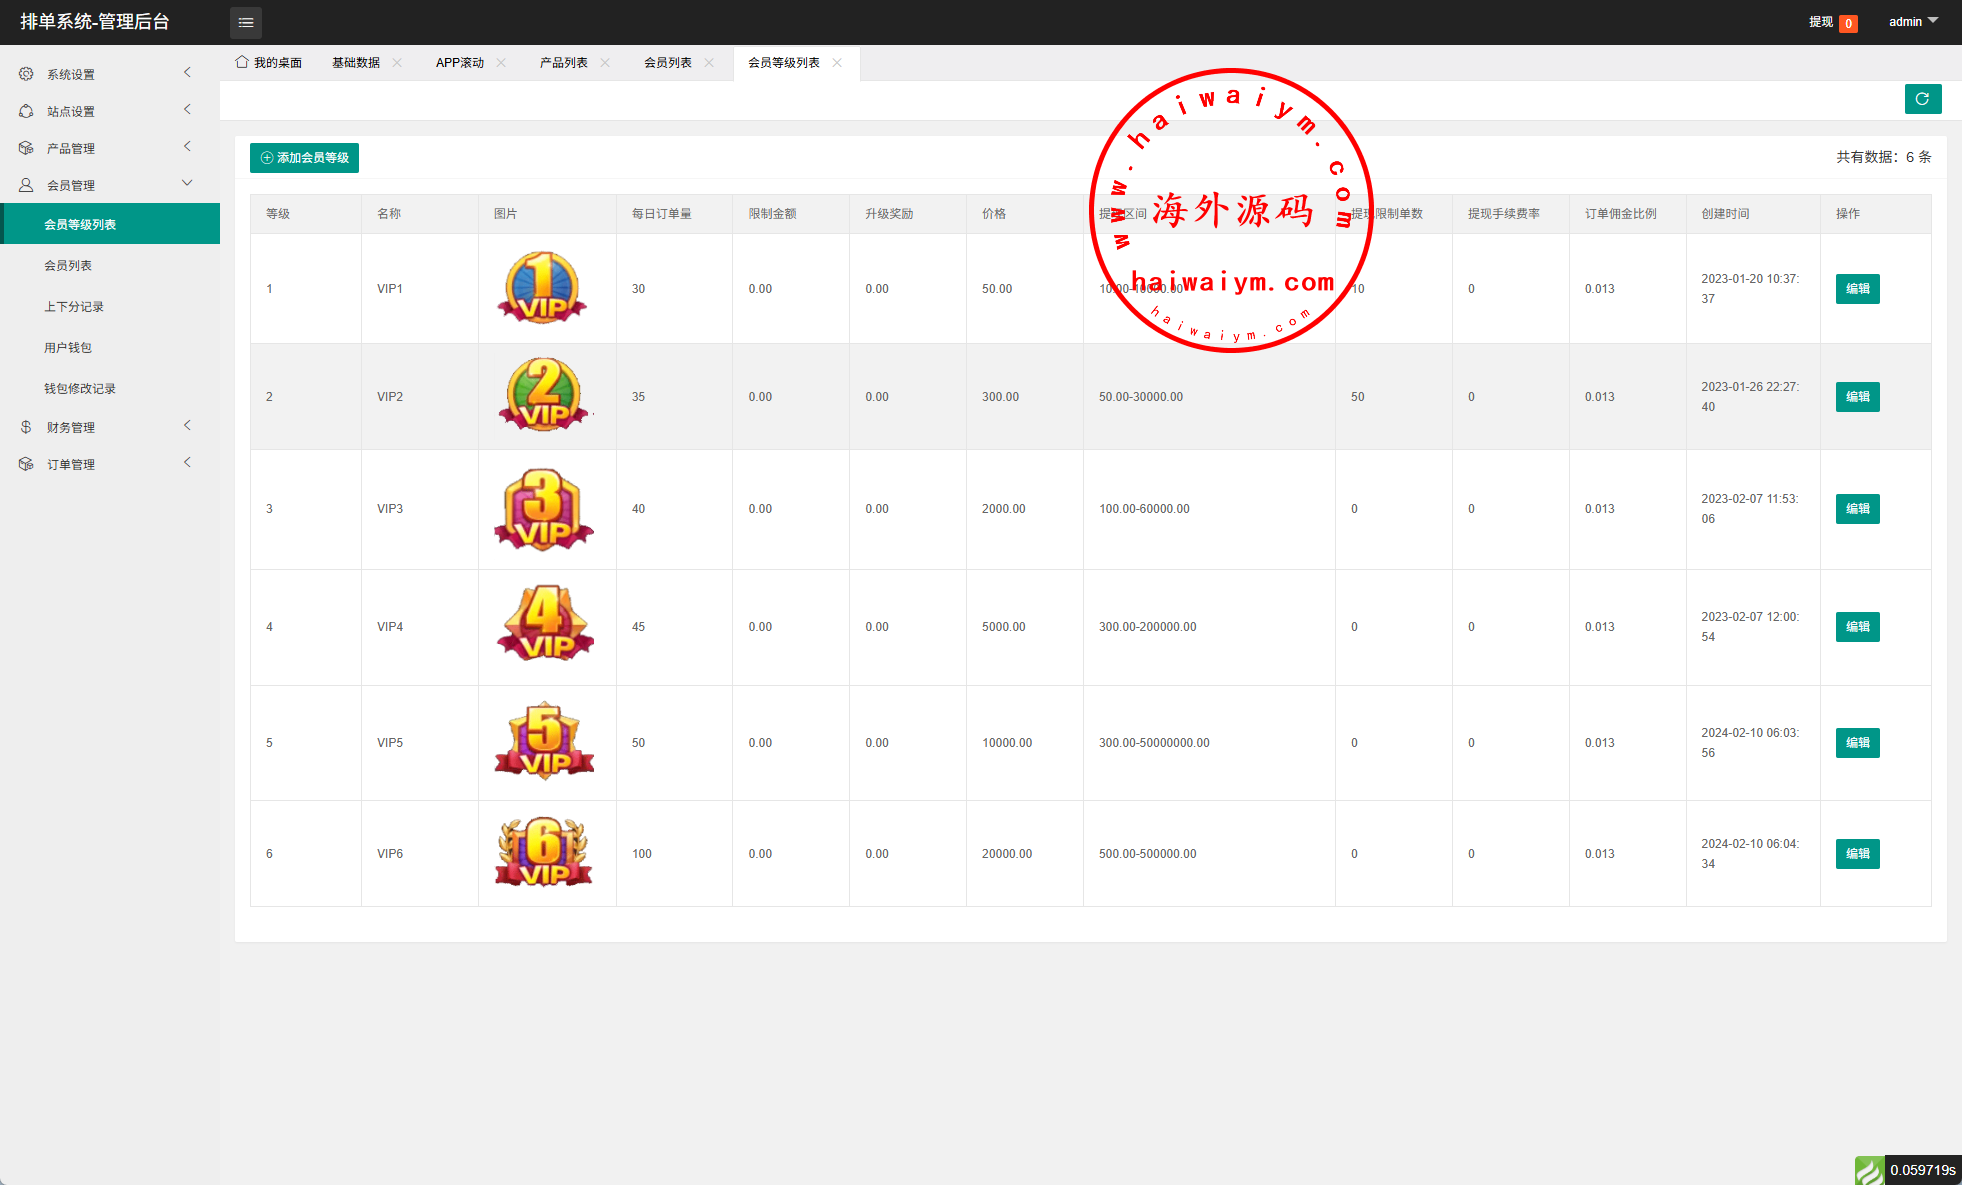Click the 系统设置 gear icon
Screen dimensions: 1962x1185
[x=26, y=74]
